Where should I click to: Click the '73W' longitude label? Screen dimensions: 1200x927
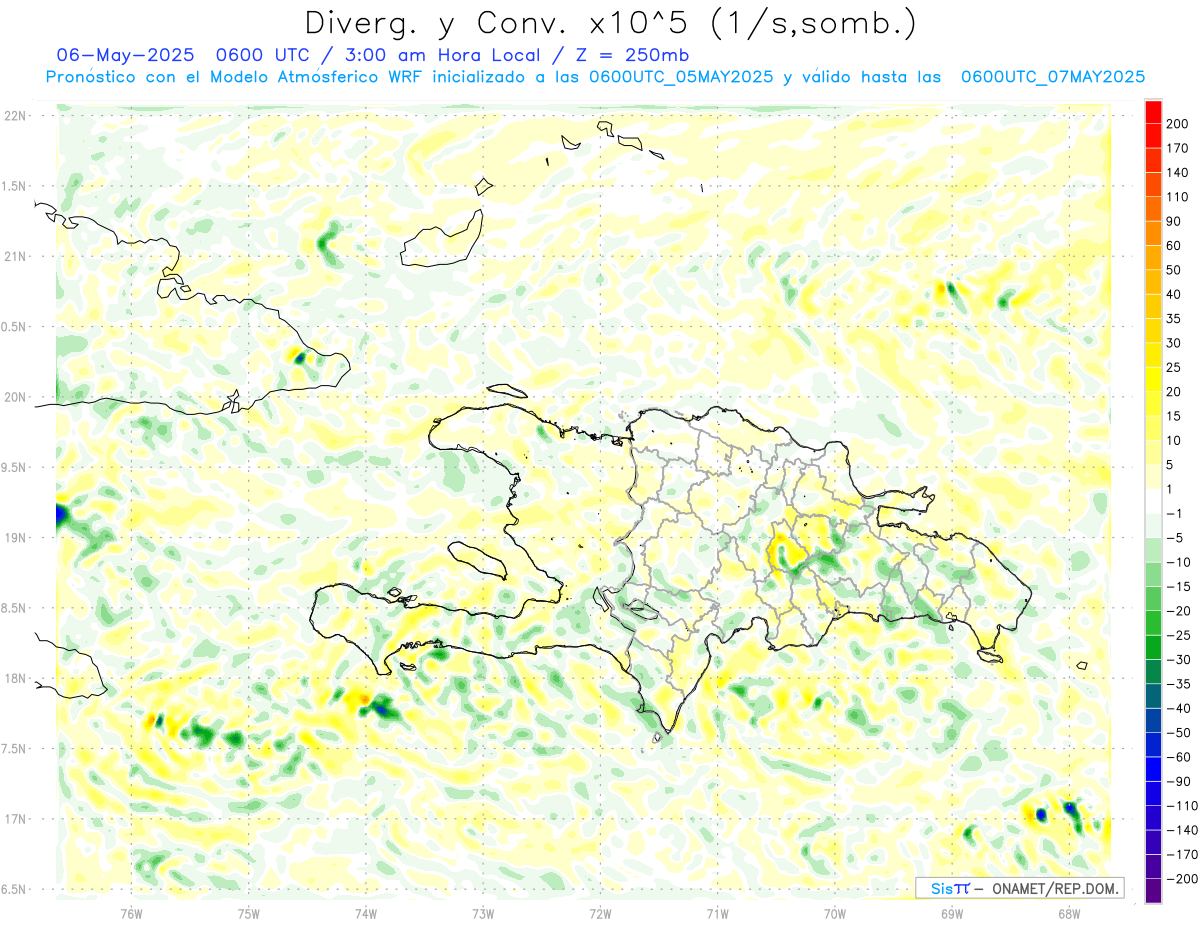coord(483,913)
